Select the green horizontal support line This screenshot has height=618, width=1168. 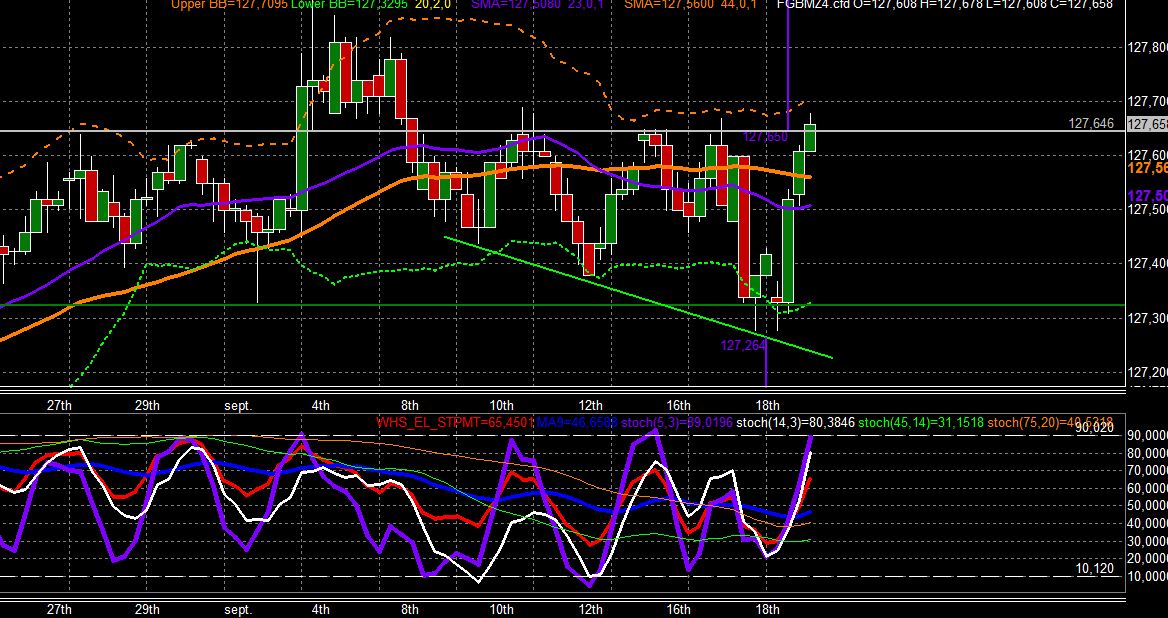[x=562, y=305]
